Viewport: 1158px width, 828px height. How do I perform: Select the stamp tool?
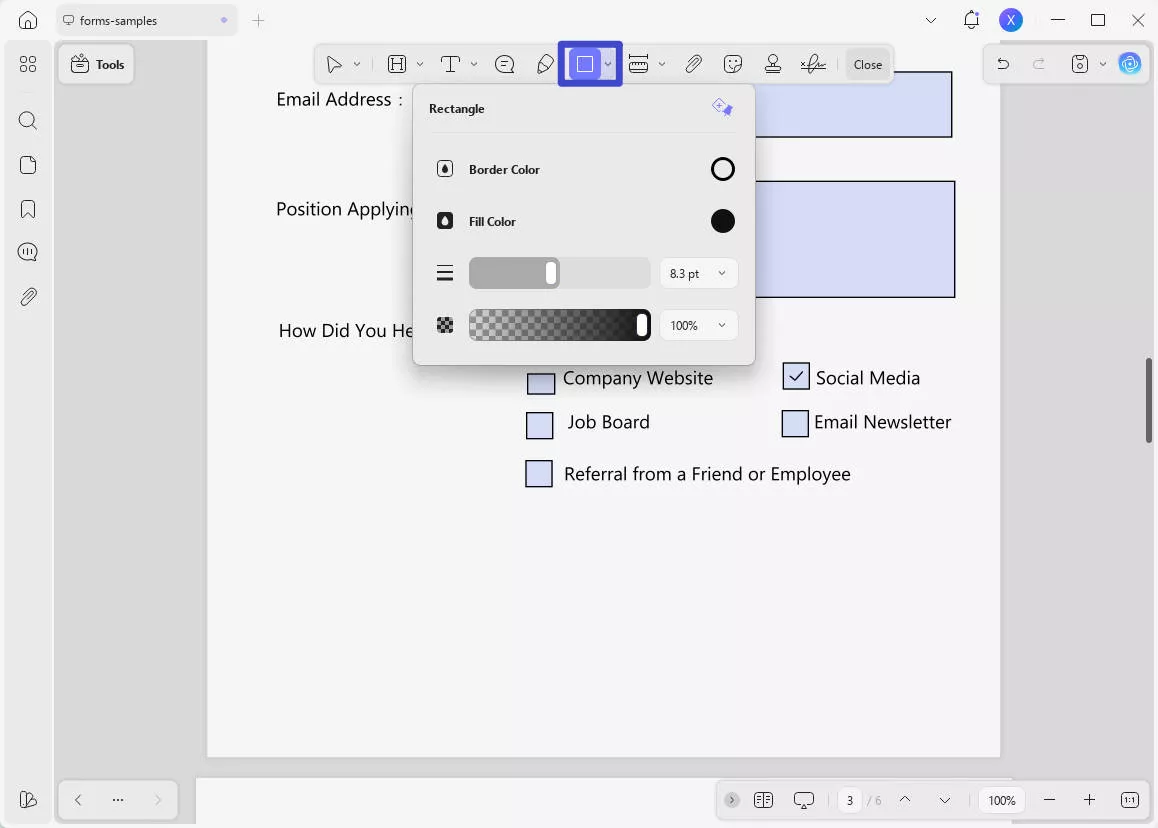772,63
